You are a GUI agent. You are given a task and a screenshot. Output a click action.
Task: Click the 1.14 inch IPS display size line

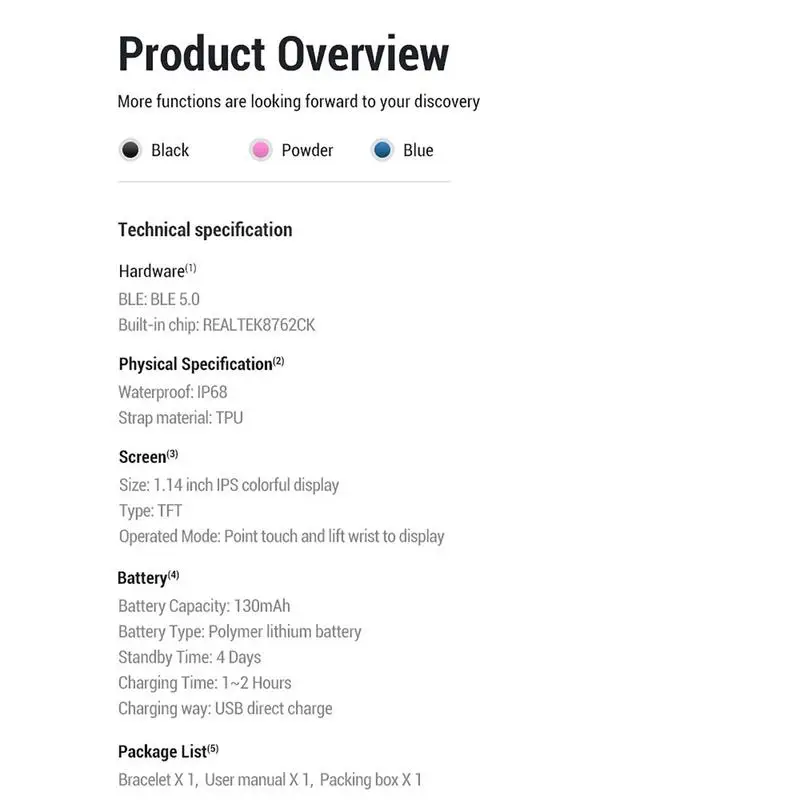pyautogui.click(x=228, y=485)
